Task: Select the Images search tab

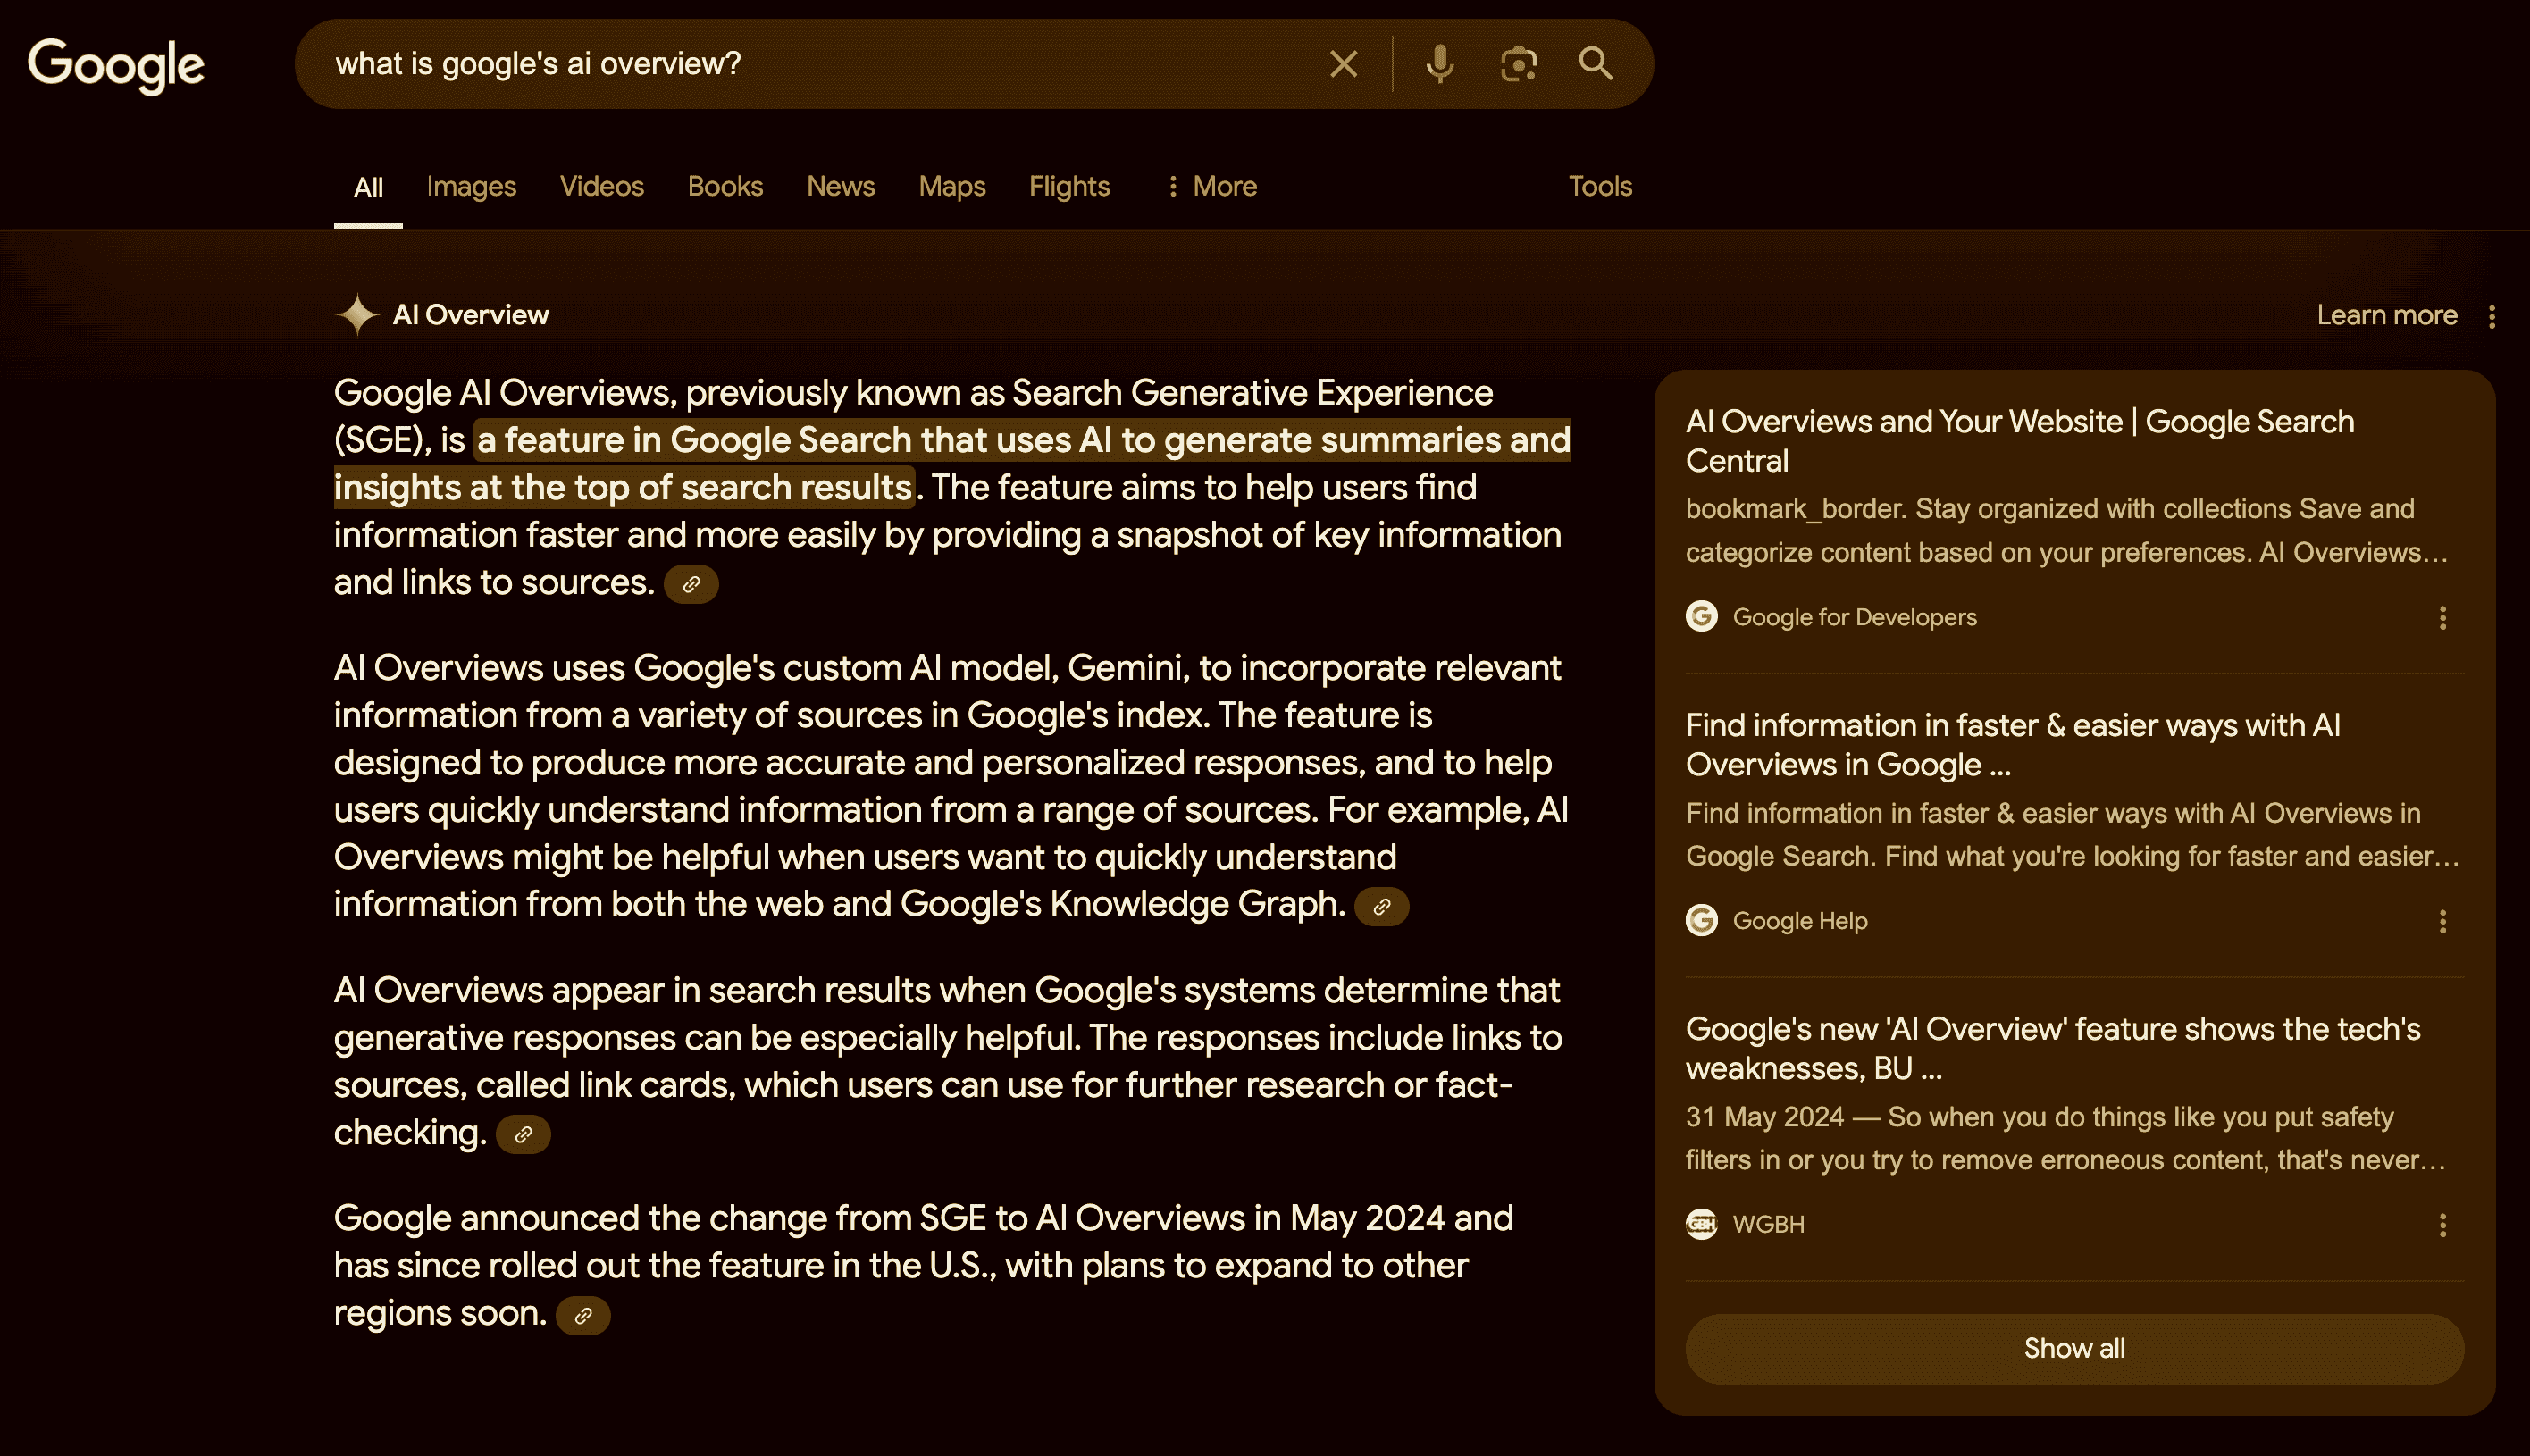Action: pos(473,186)
